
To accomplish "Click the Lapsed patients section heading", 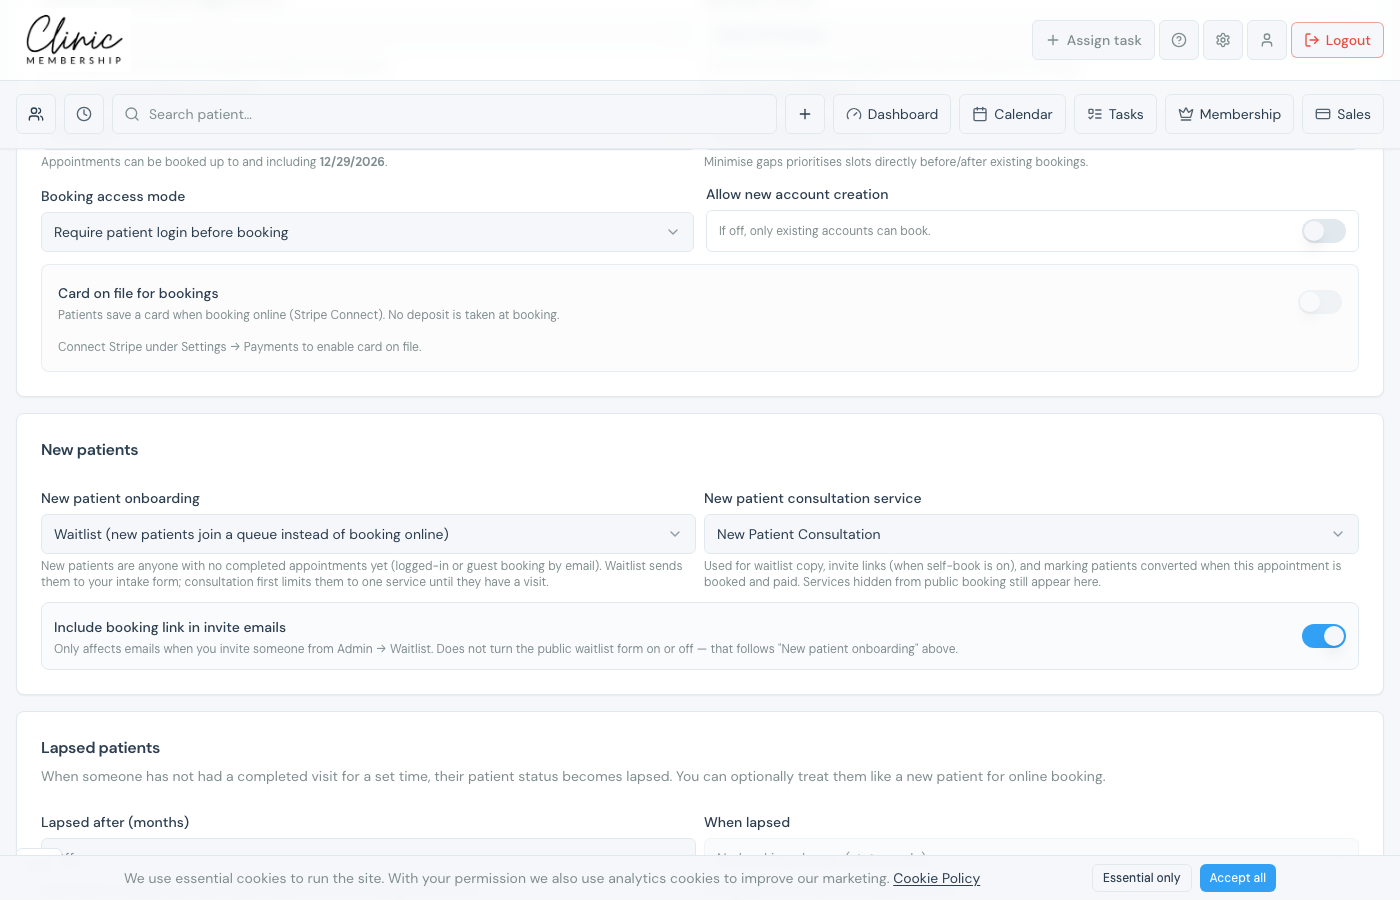I will click(100, 748).
